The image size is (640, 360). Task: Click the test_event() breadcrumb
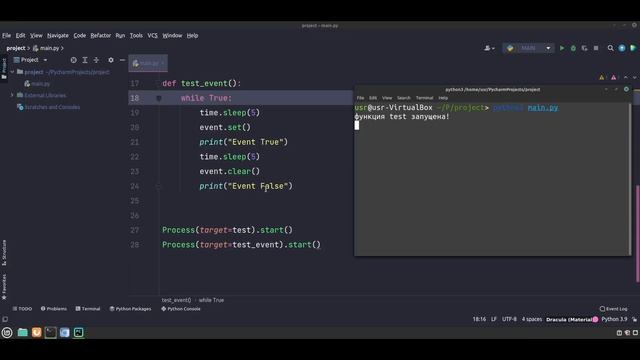(176, 300)
